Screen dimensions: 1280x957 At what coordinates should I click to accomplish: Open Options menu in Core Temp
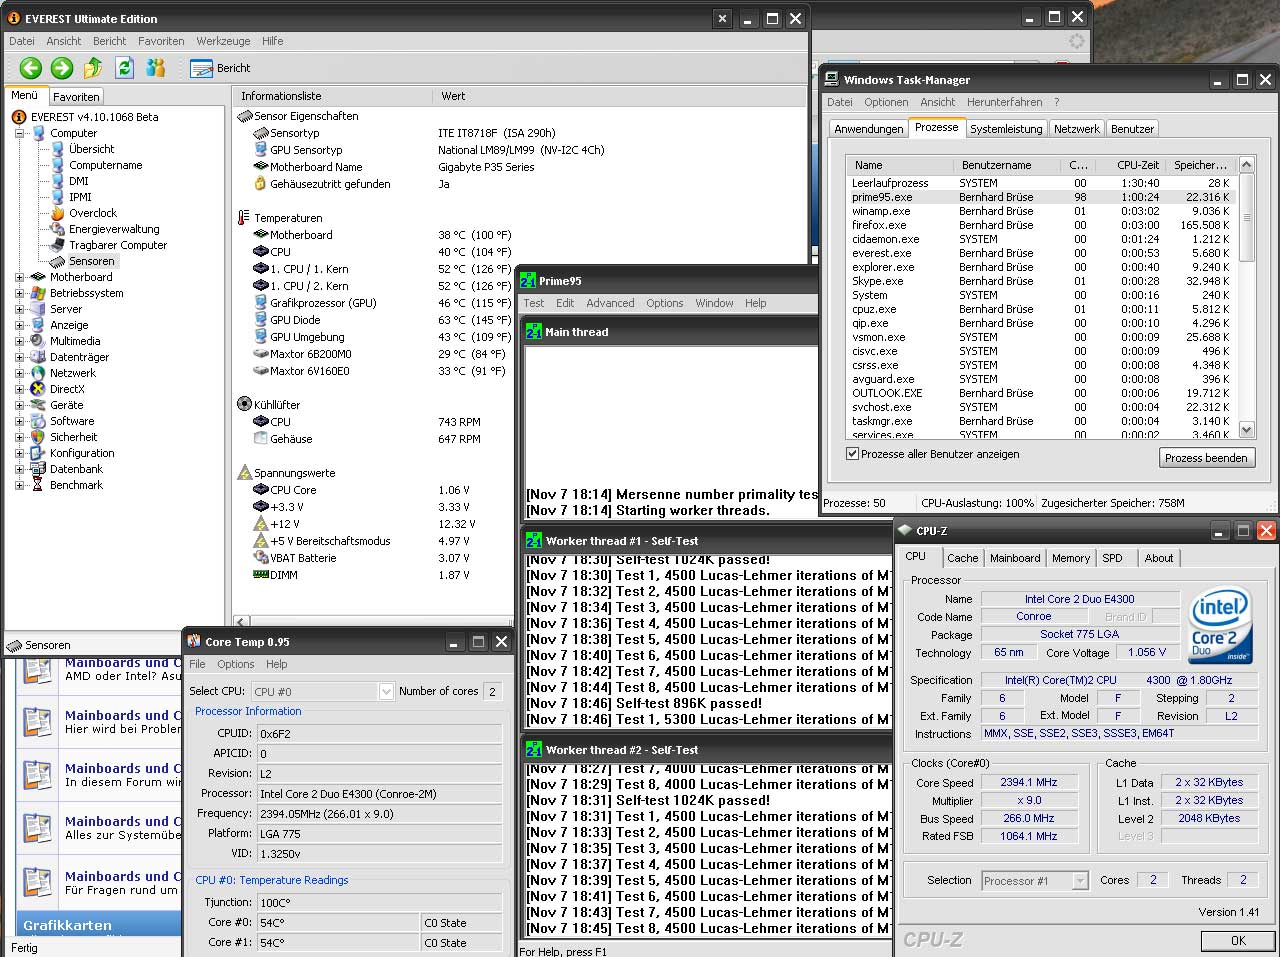(x=235, y=664)
